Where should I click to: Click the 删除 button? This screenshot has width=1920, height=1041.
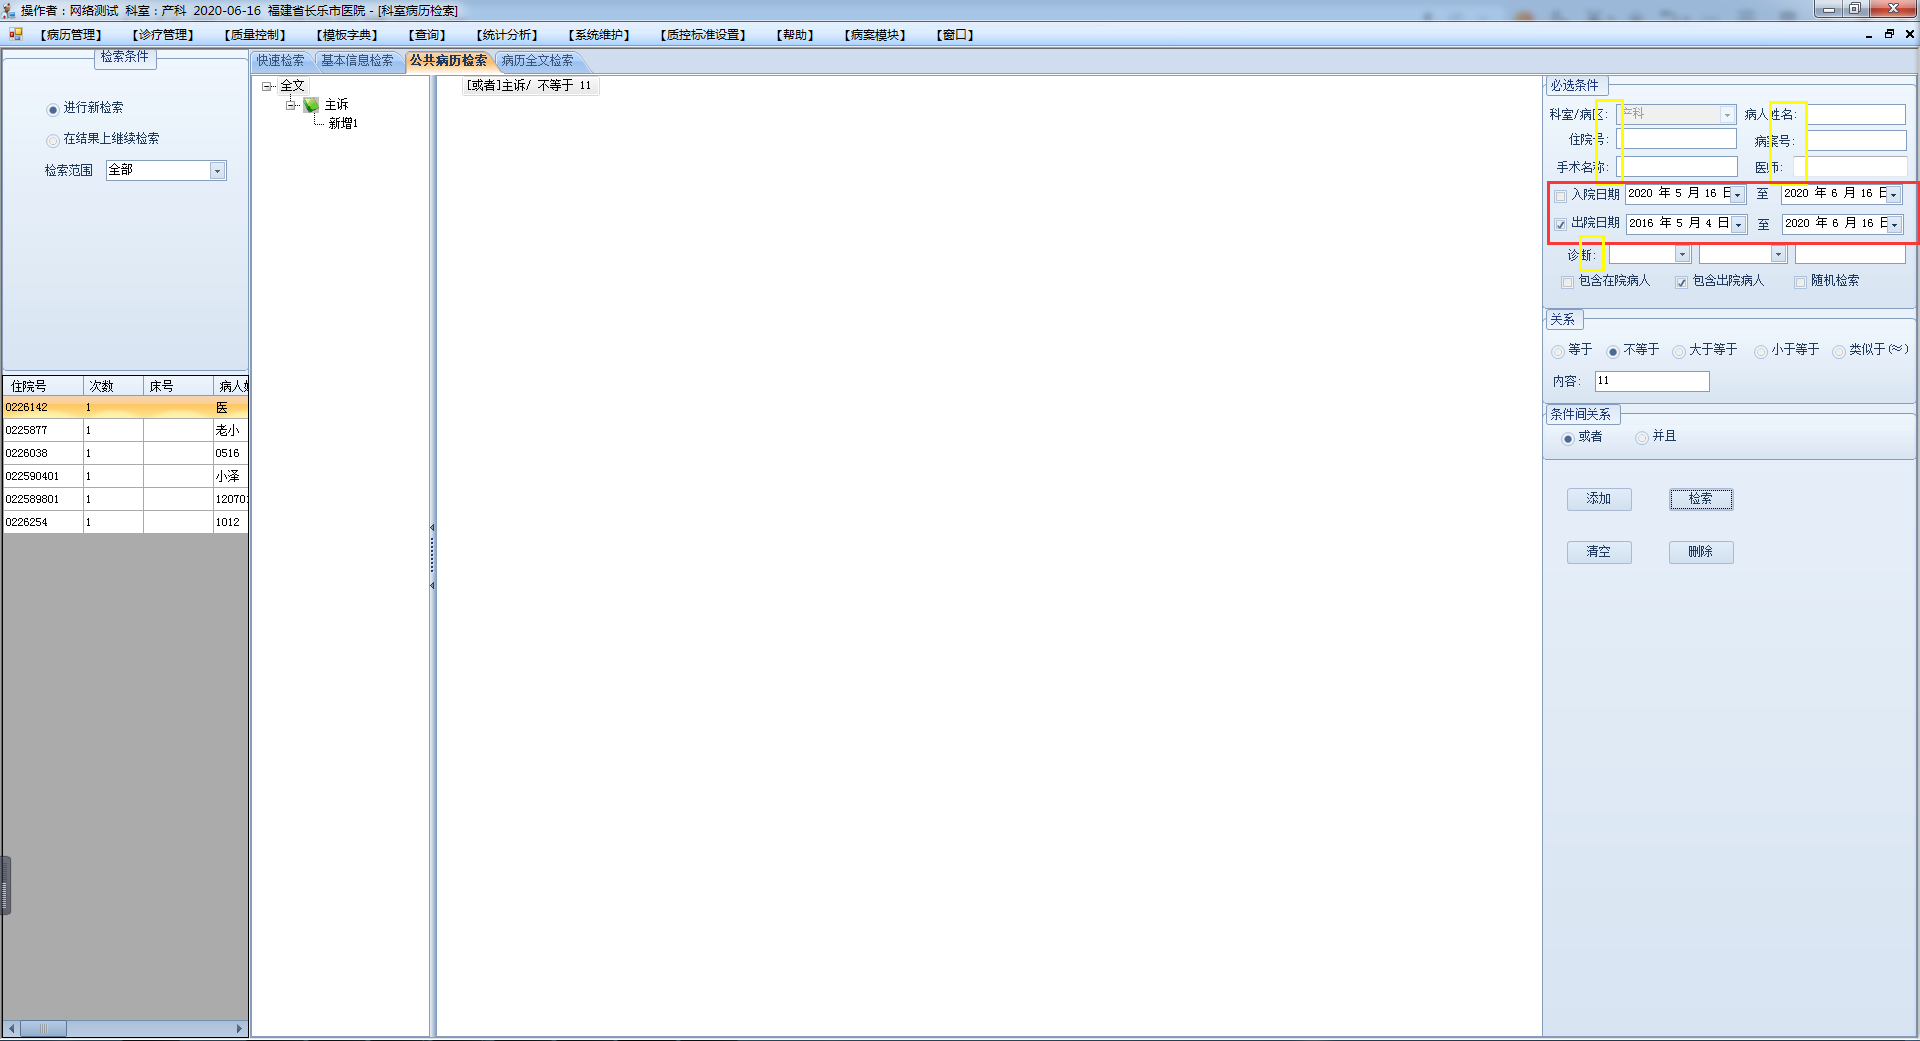[1701, 552]
